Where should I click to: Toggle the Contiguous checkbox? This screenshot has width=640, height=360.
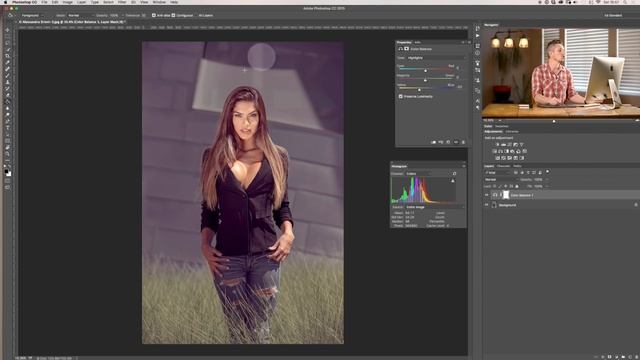pyautogui.click(x=173, y=15)
